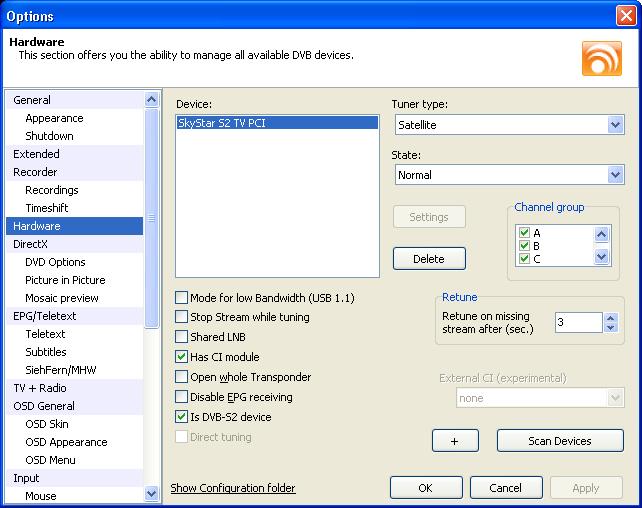Expand the State dropdown list
Screen dimensions: 642x508
click(615, 175)
